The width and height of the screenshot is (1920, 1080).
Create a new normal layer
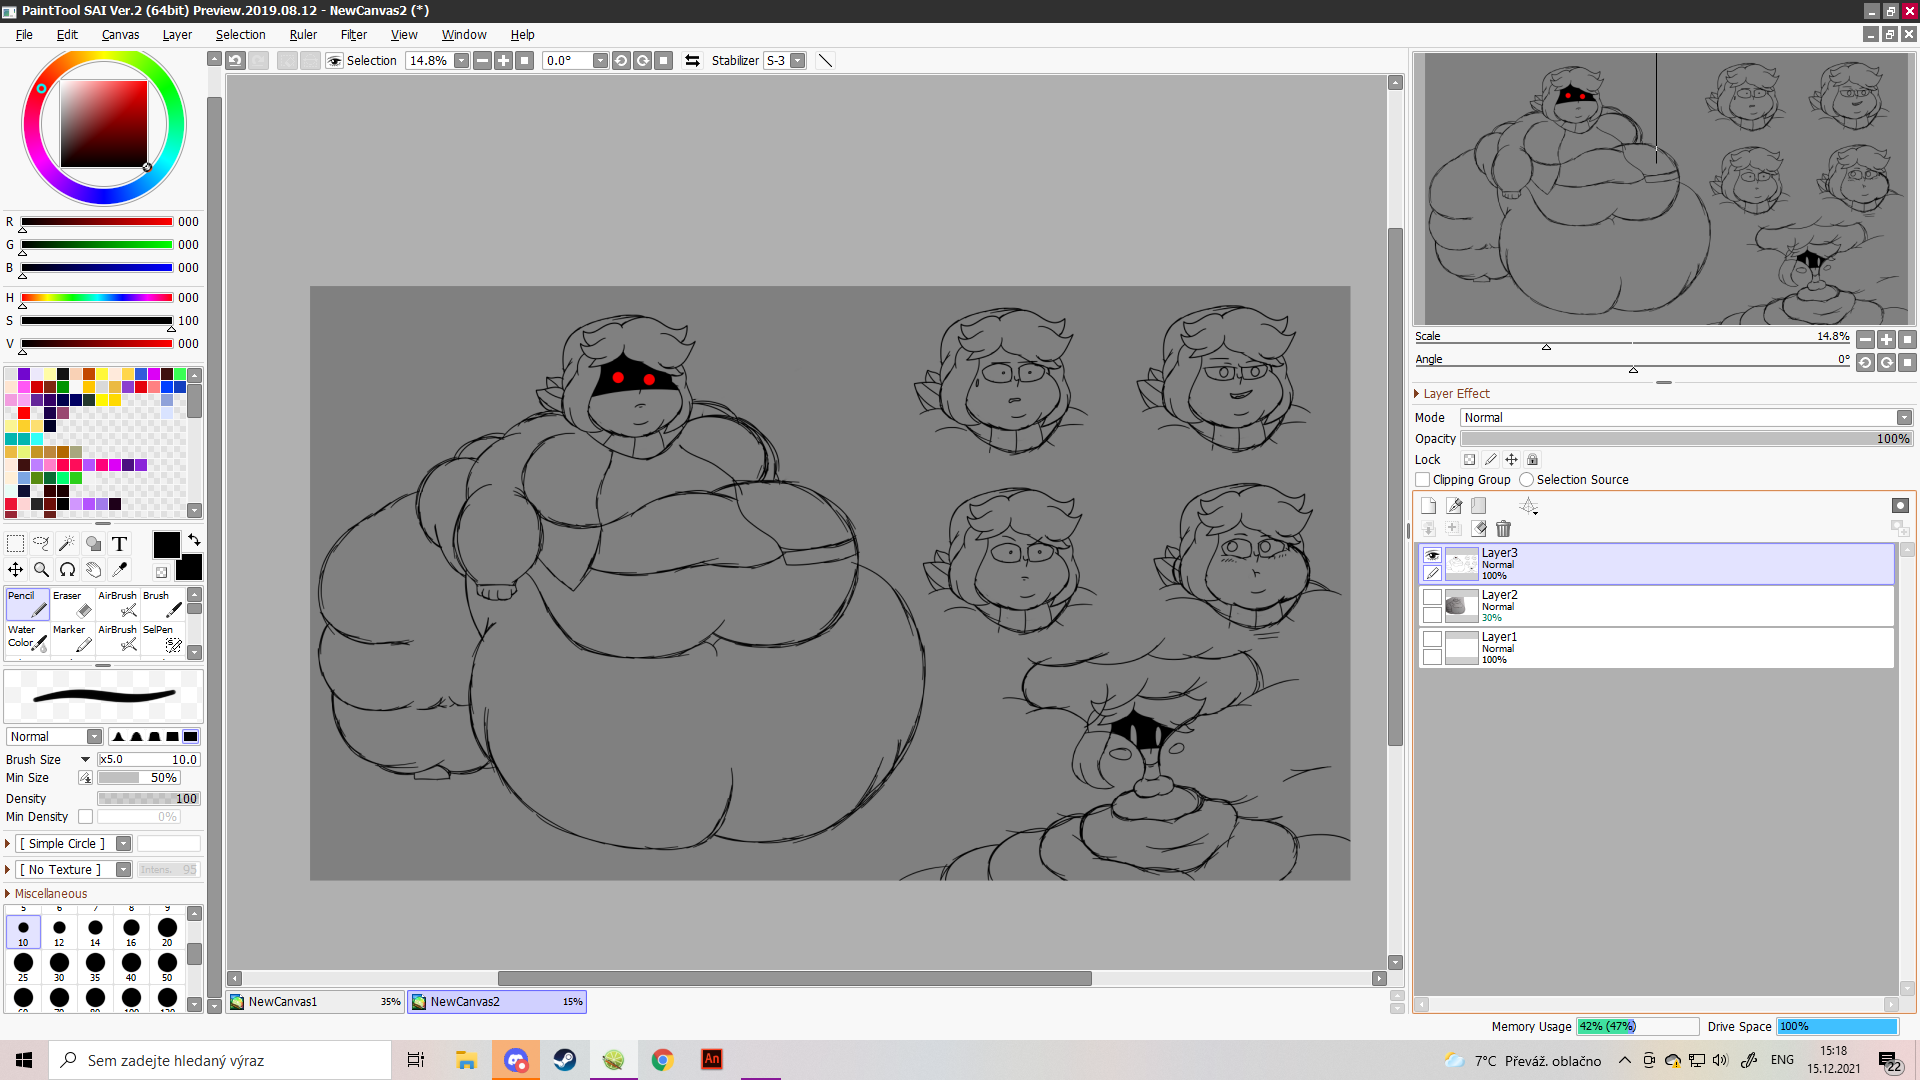(x=1428, y=506)
